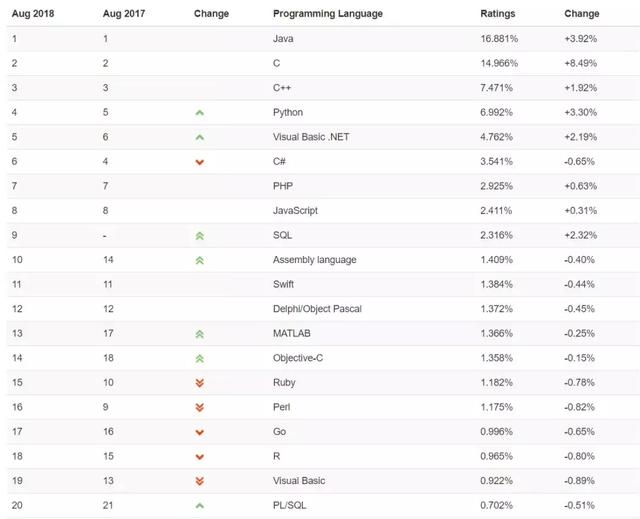Screen dimensions: 640x519
Task: Click the red down arrow beside R
Action: point(200,456)
